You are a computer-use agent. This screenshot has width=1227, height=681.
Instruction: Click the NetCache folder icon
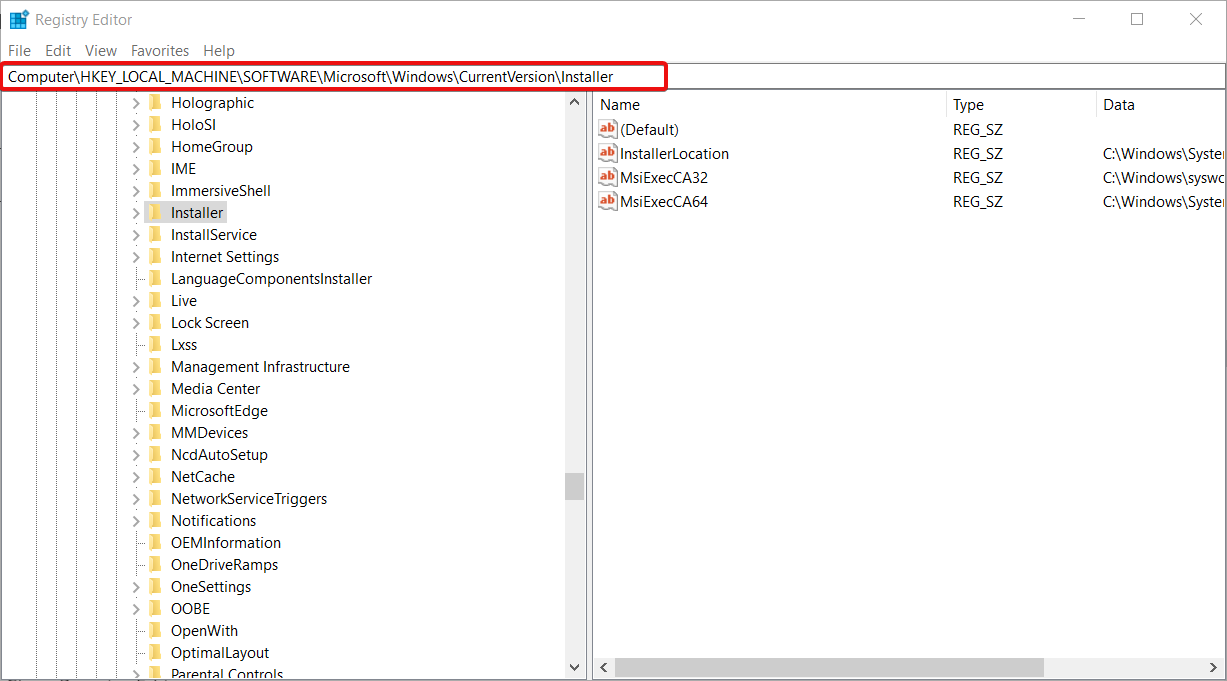click(x=154, y=476)
